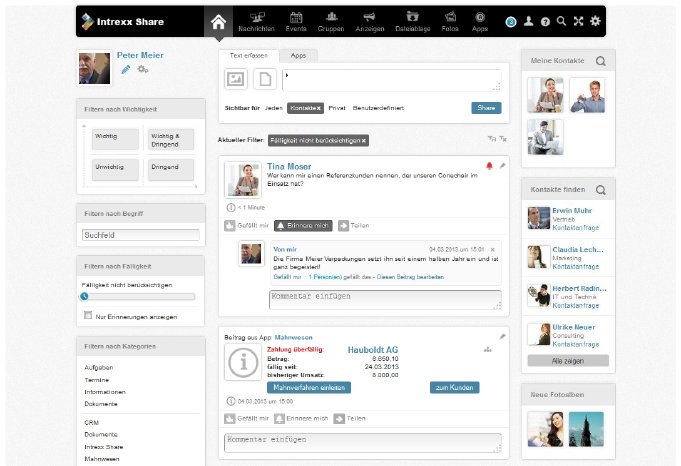
Task: Click the hierarchy icon beside Hauboldt AG
Action: (x=488, y=350)
